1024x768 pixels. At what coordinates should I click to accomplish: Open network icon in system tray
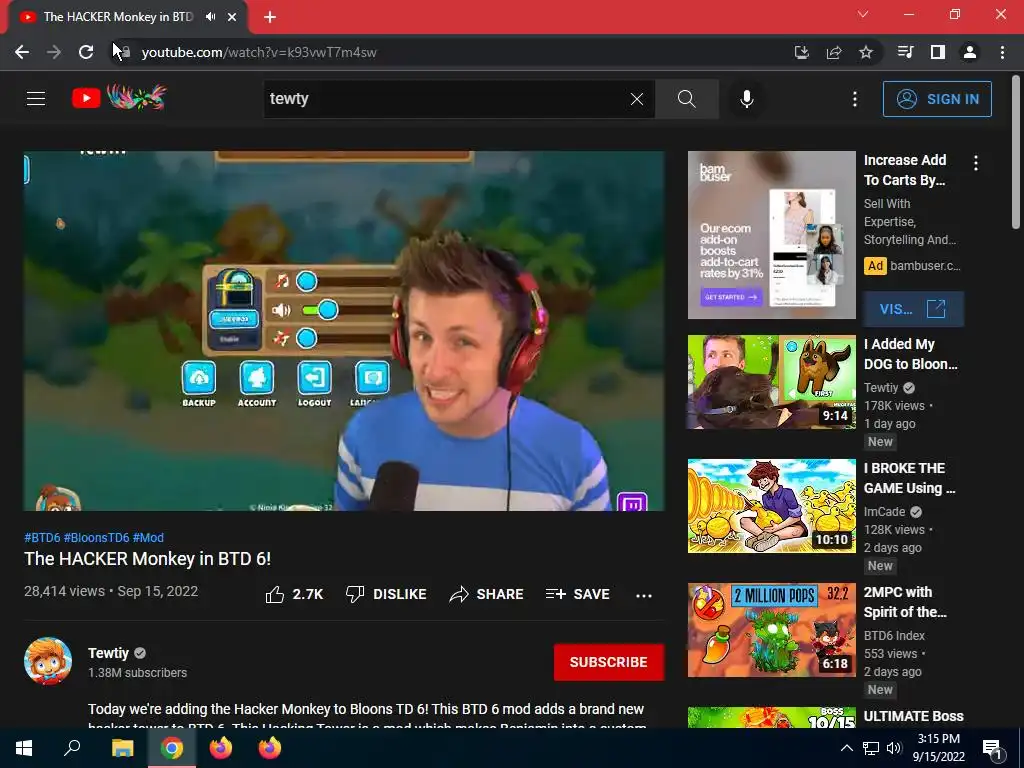871,748
